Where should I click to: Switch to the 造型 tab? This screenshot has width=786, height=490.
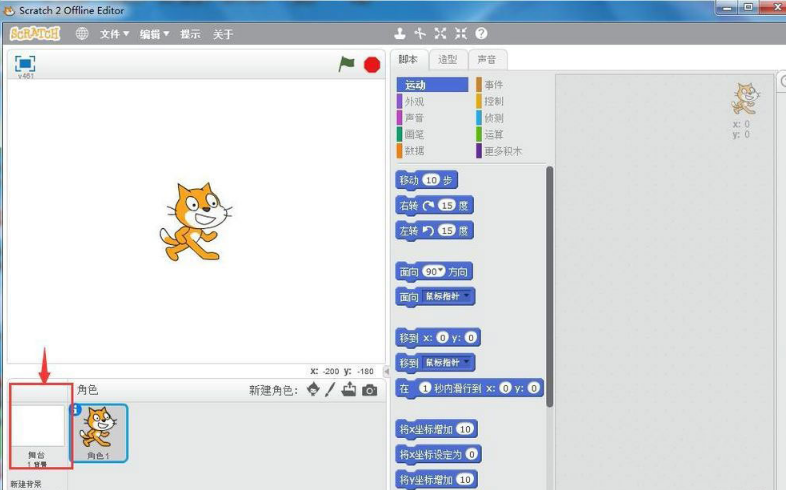pyautogui.click(x=448, y=60)
